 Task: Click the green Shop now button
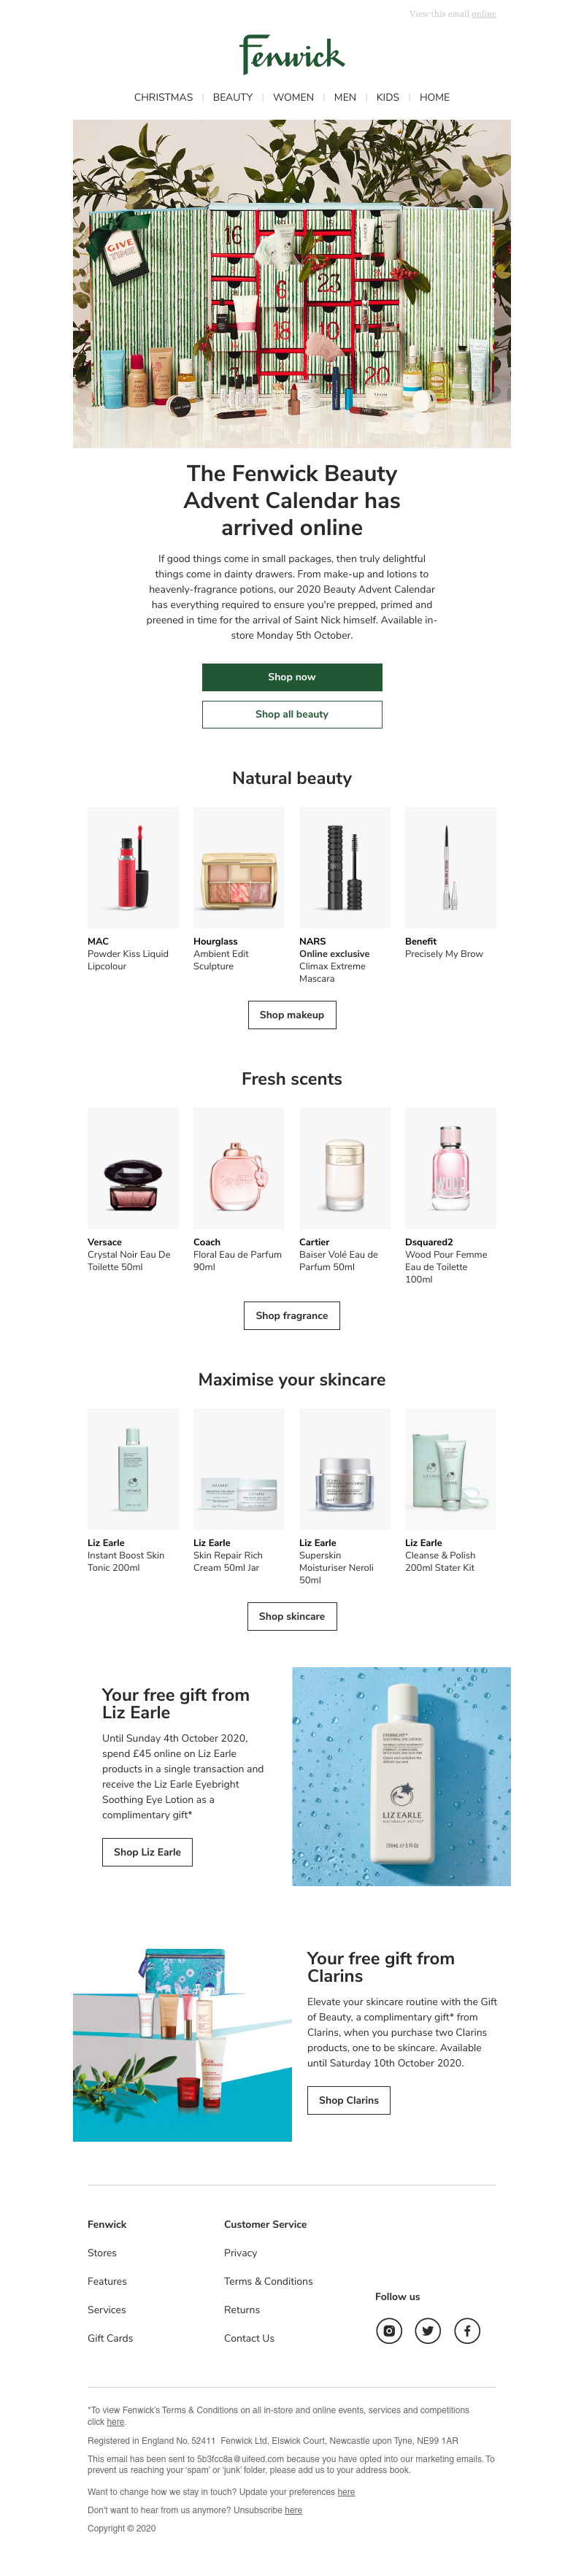(x=292, y=677)
